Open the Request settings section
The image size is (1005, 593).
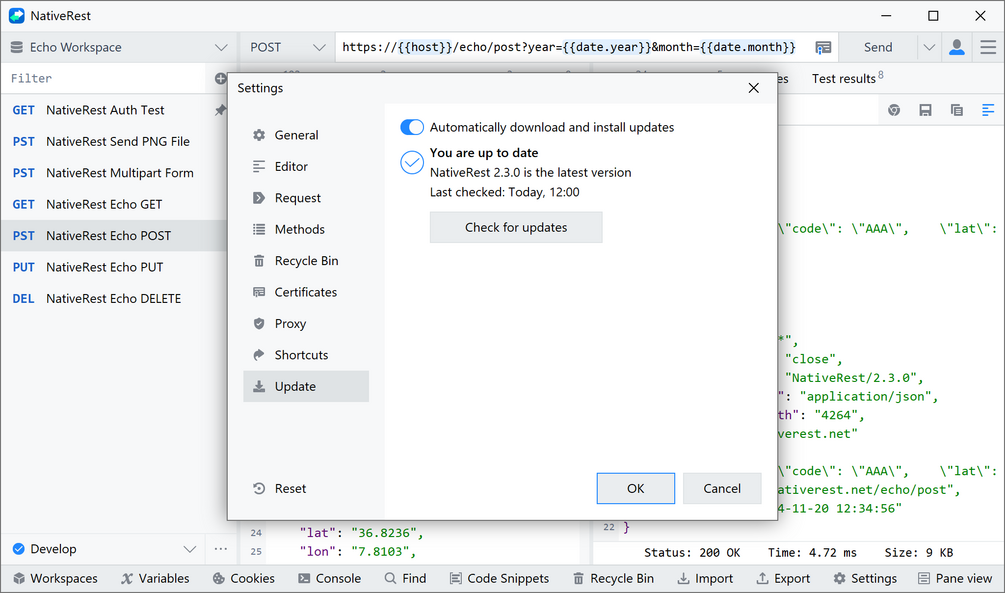point(306,198)
